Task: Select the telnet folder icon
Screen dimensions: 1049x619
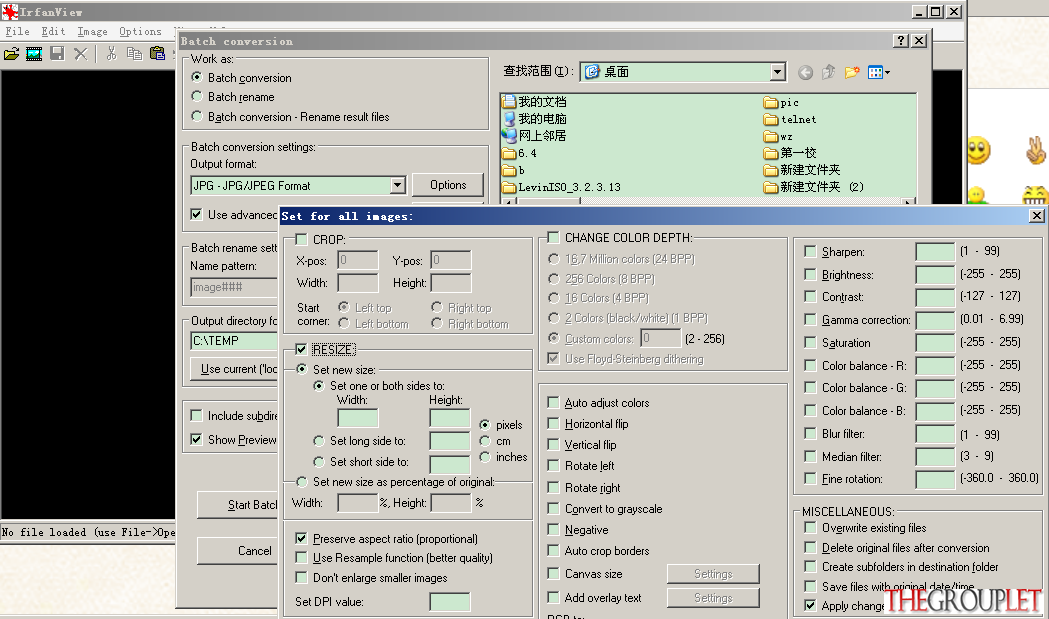Action: 771,120
